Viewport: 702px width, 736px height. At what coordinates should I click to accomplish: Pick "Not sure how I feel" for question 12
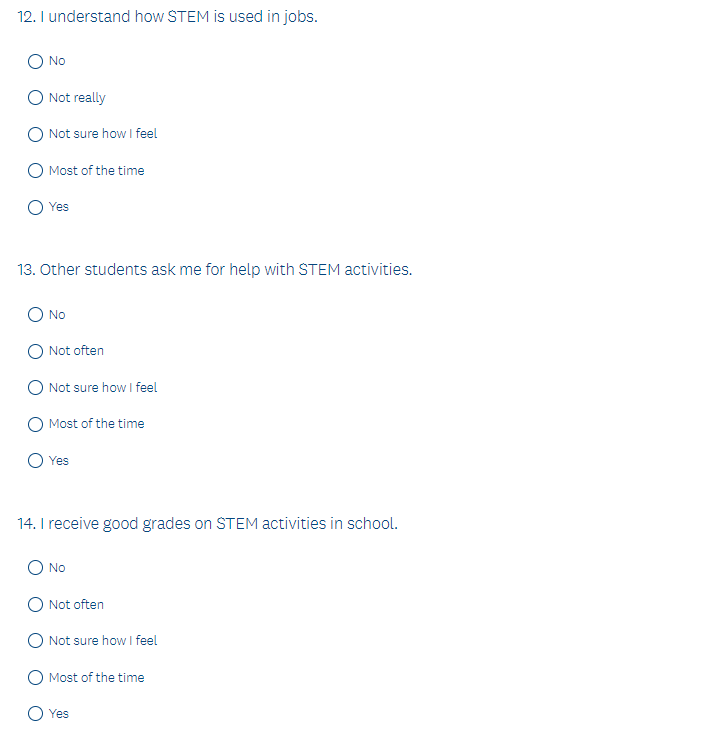point(36,134)
